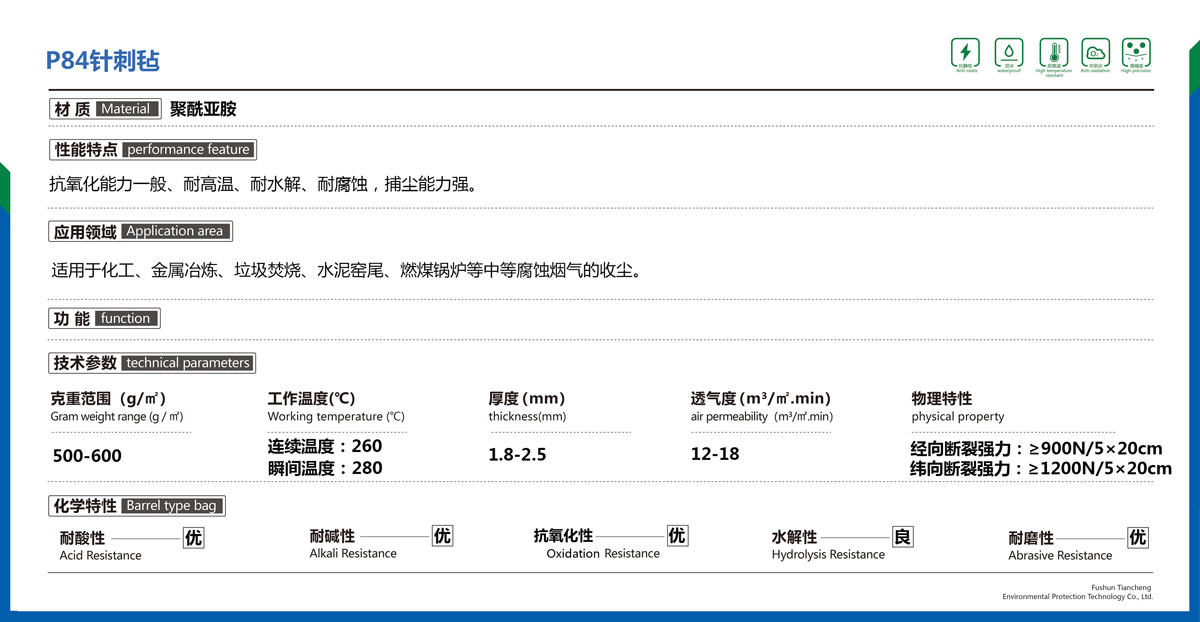
Task: Click the 优 box beside Abrasive Resistance
Action: [x=1138, y=537]
